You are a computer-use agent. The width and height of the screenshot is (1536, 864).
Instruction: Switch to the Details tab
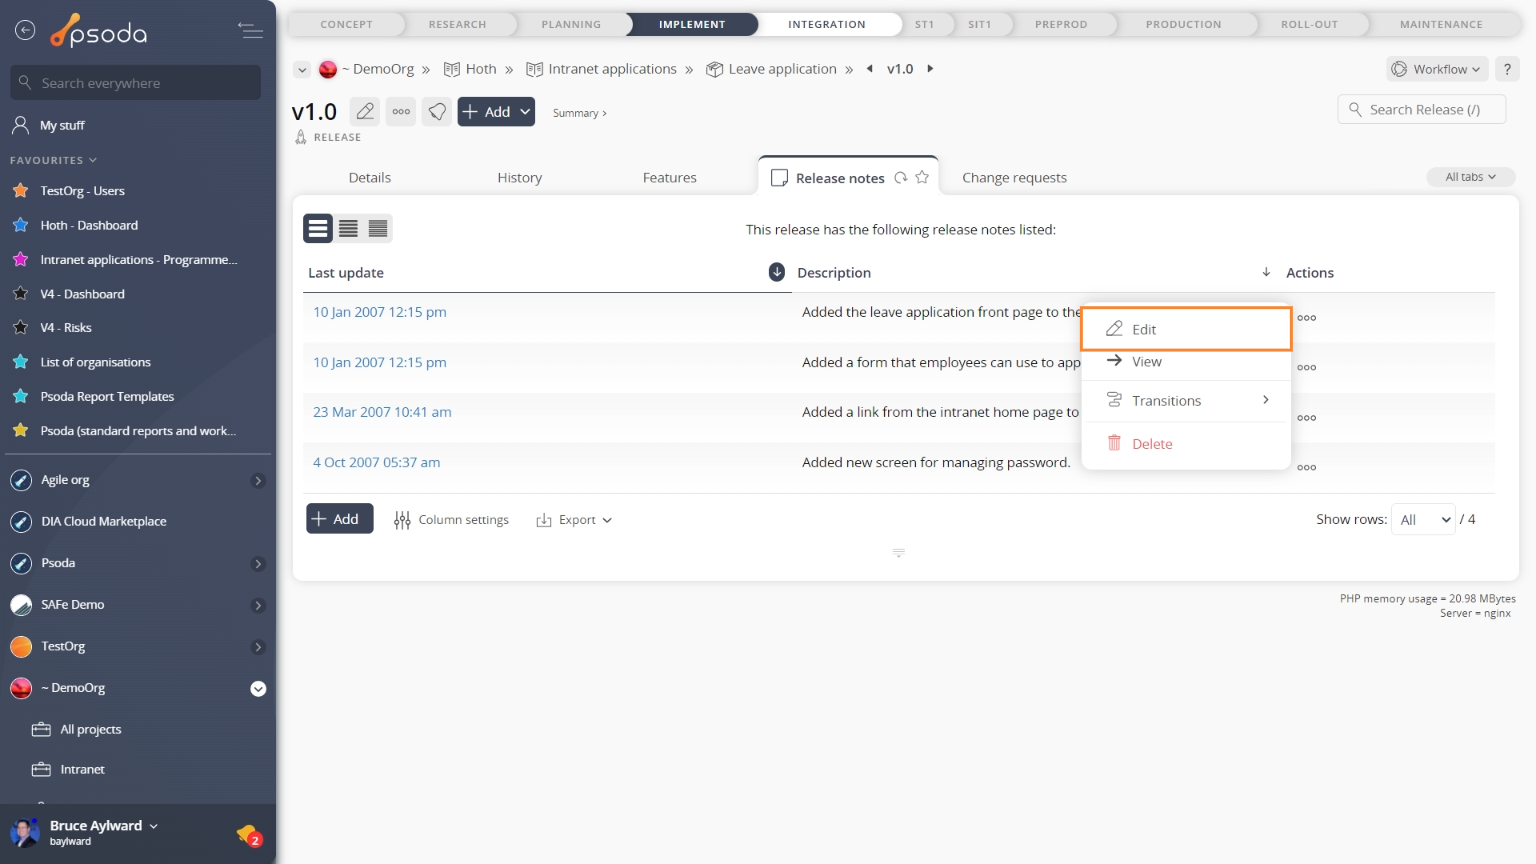pyautogui.click(x=370, y=178)
